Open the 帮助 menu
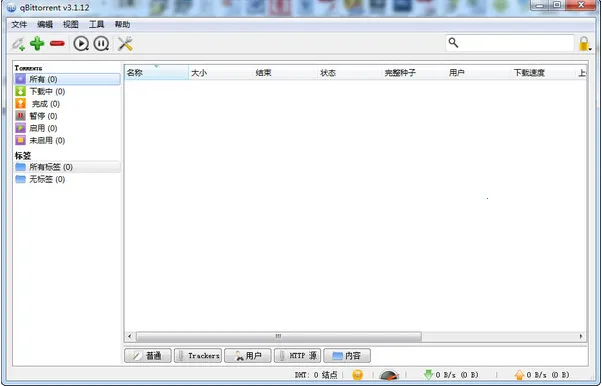Image resolution: width=602 pixels, height=386 pixels. (122, 25)
